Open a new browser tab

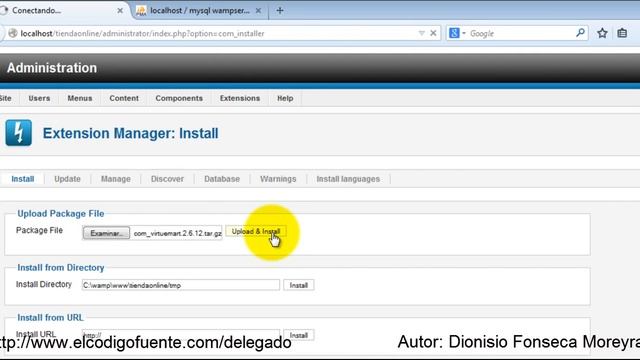(x=280, y=11)
